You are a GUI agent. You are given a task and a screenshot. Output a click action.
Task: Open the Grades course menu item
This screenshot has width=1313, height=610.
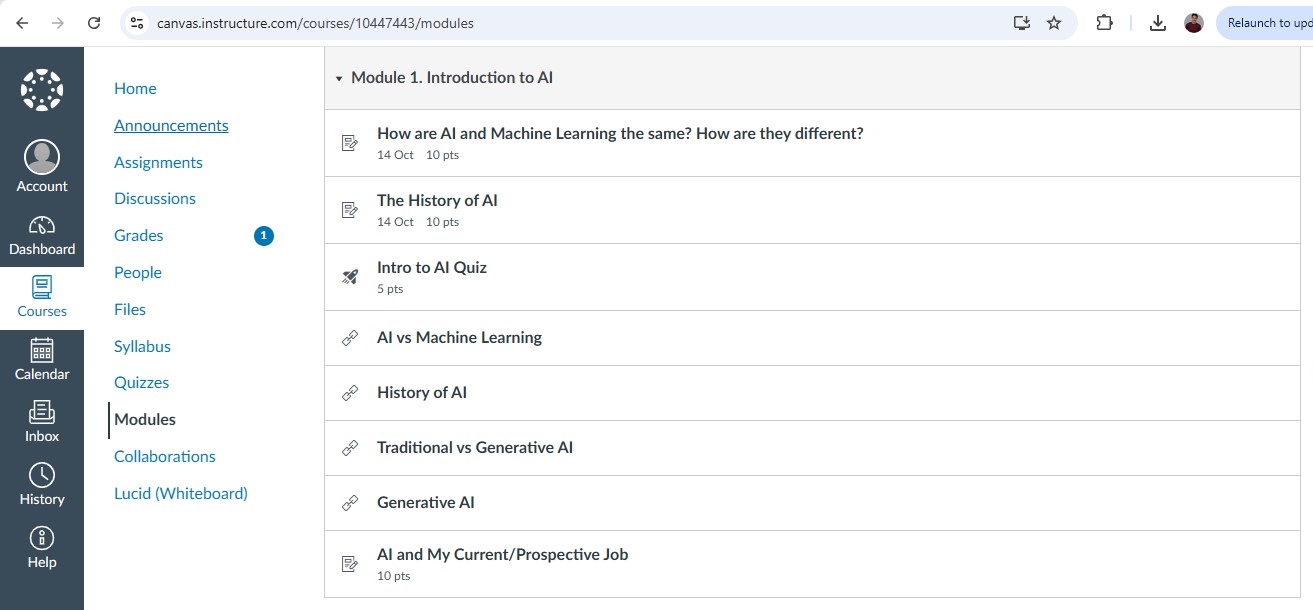(x=139, y=236)
